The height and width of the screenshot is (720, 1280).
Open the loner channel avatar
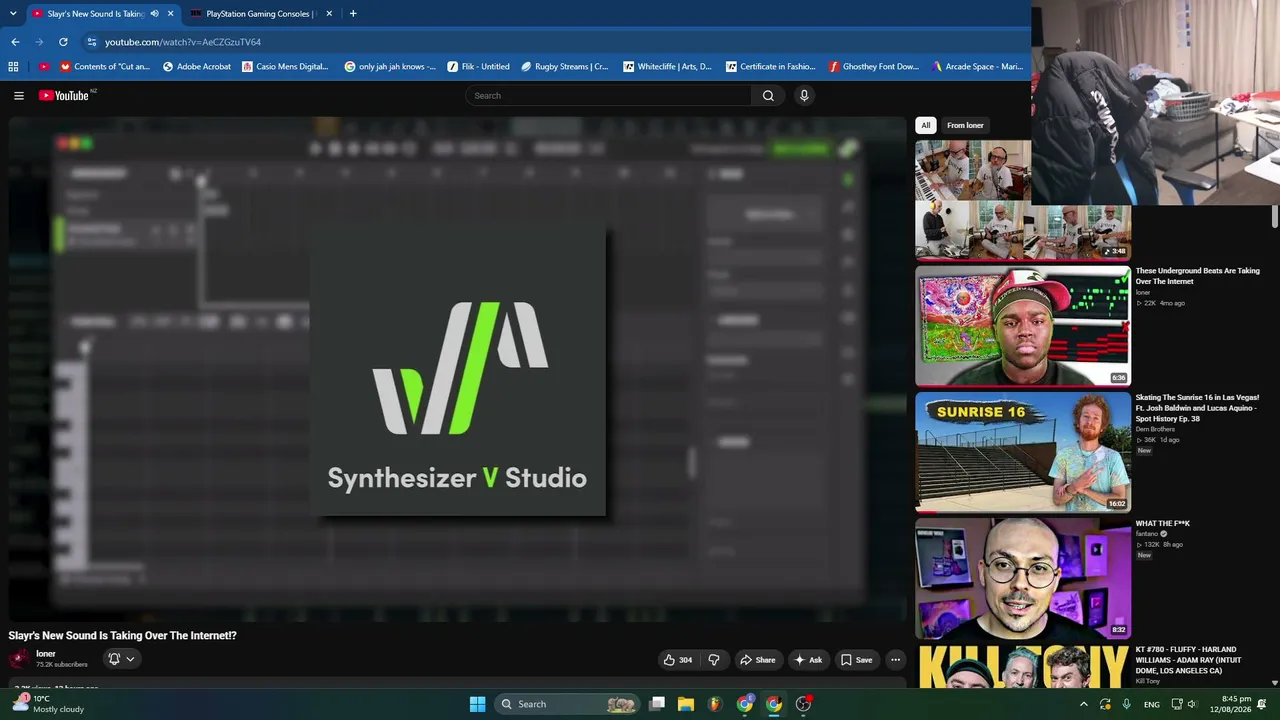pyautogui.click(x=19, y=658)
